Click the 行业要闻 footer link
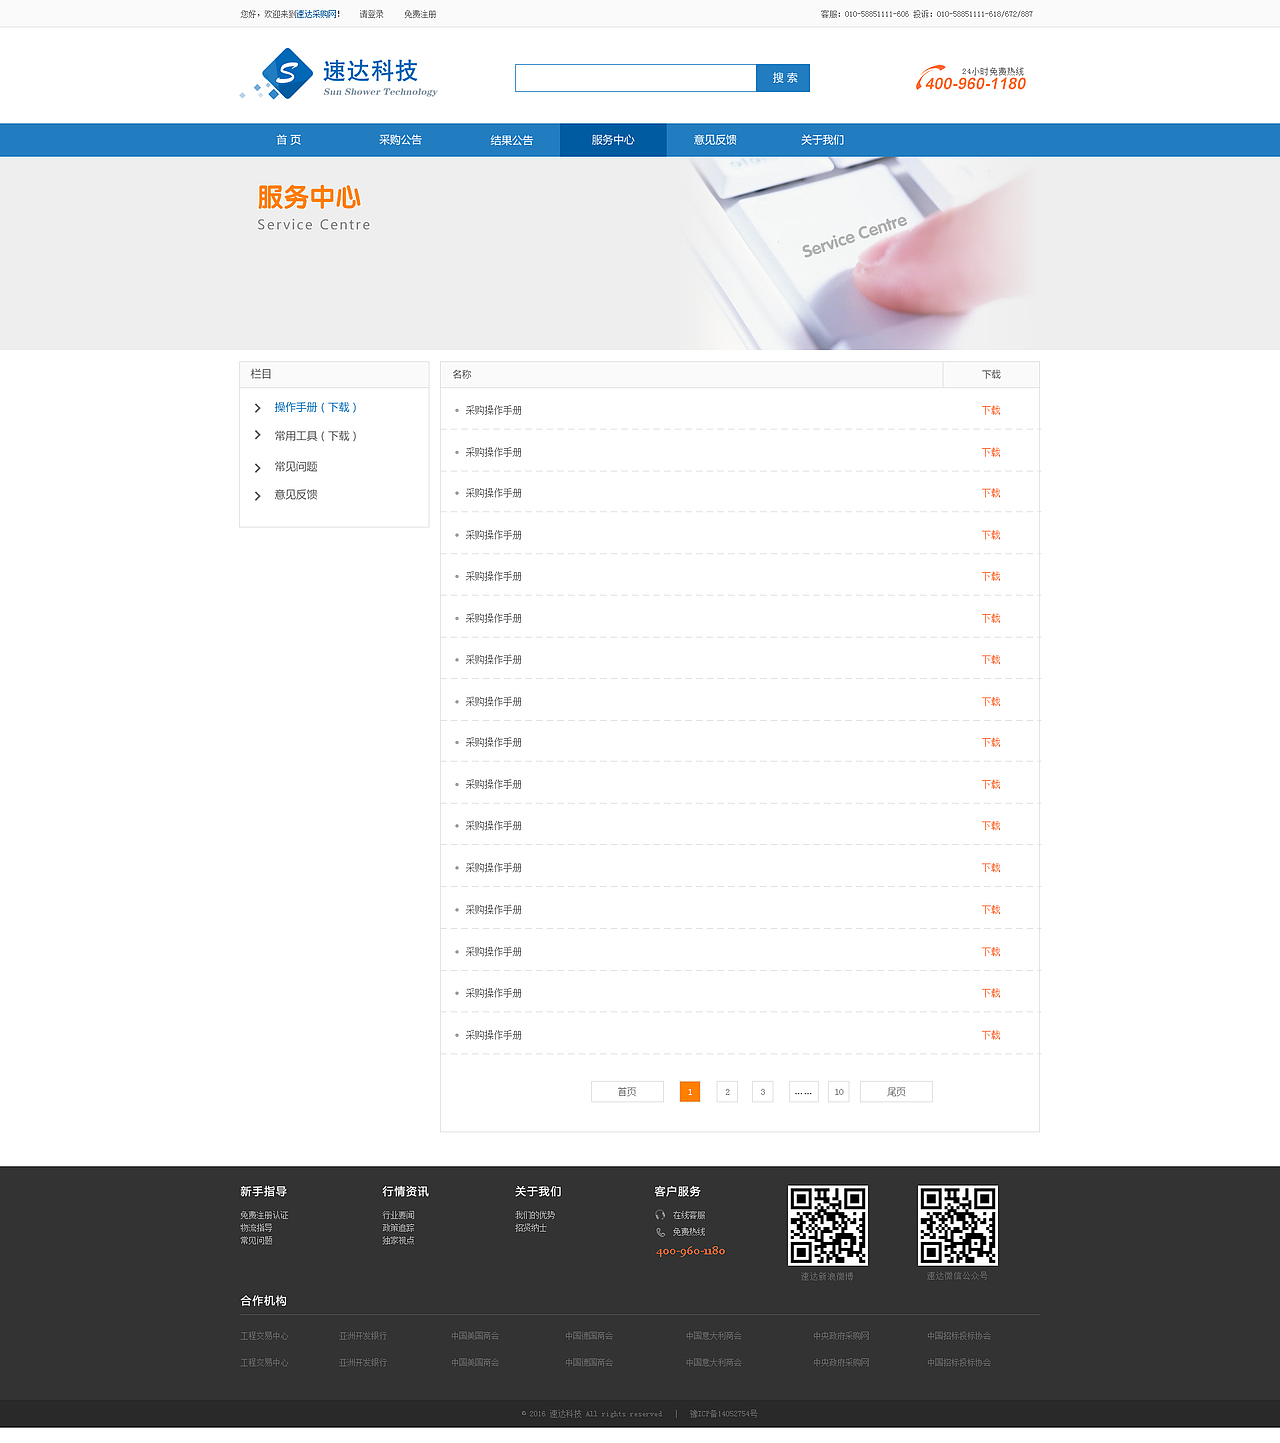This screenshot has height=1443, width=1280. [400, 1215]
